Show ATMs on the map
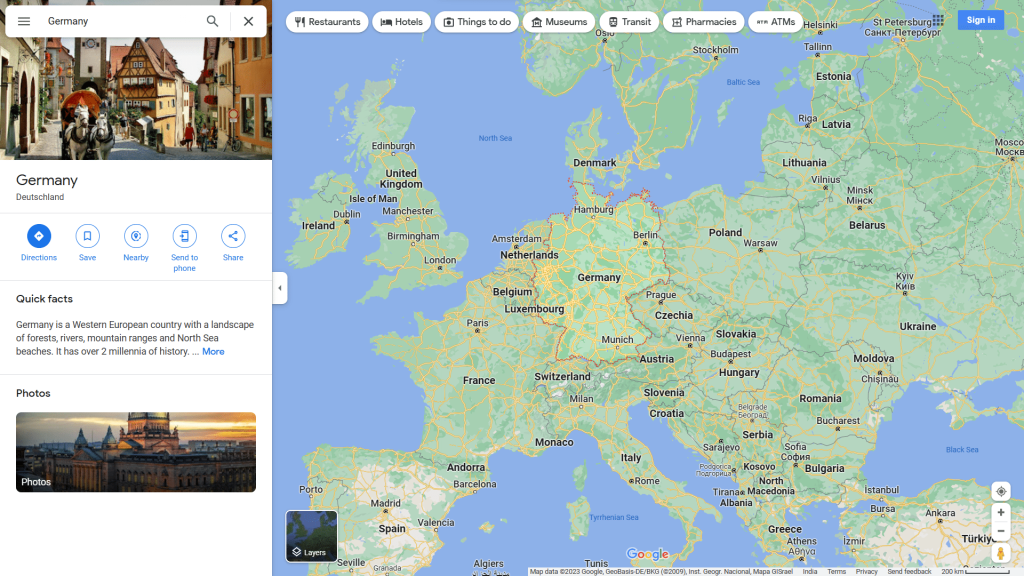Image resolution: width=1024 pixels, height=576 pixels. coord(775,22)
